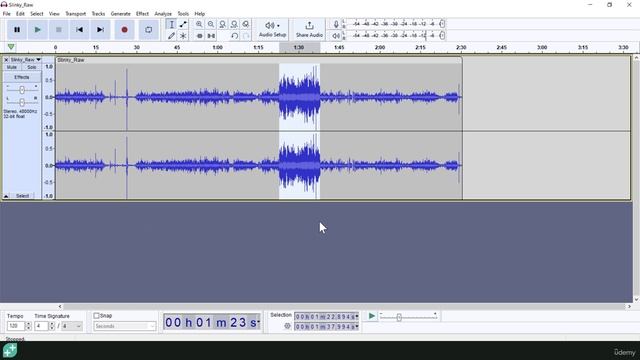Viewport: 640px width, 360px height.
Task: Click the Tempo value field
Action: [x=15, y=326]
